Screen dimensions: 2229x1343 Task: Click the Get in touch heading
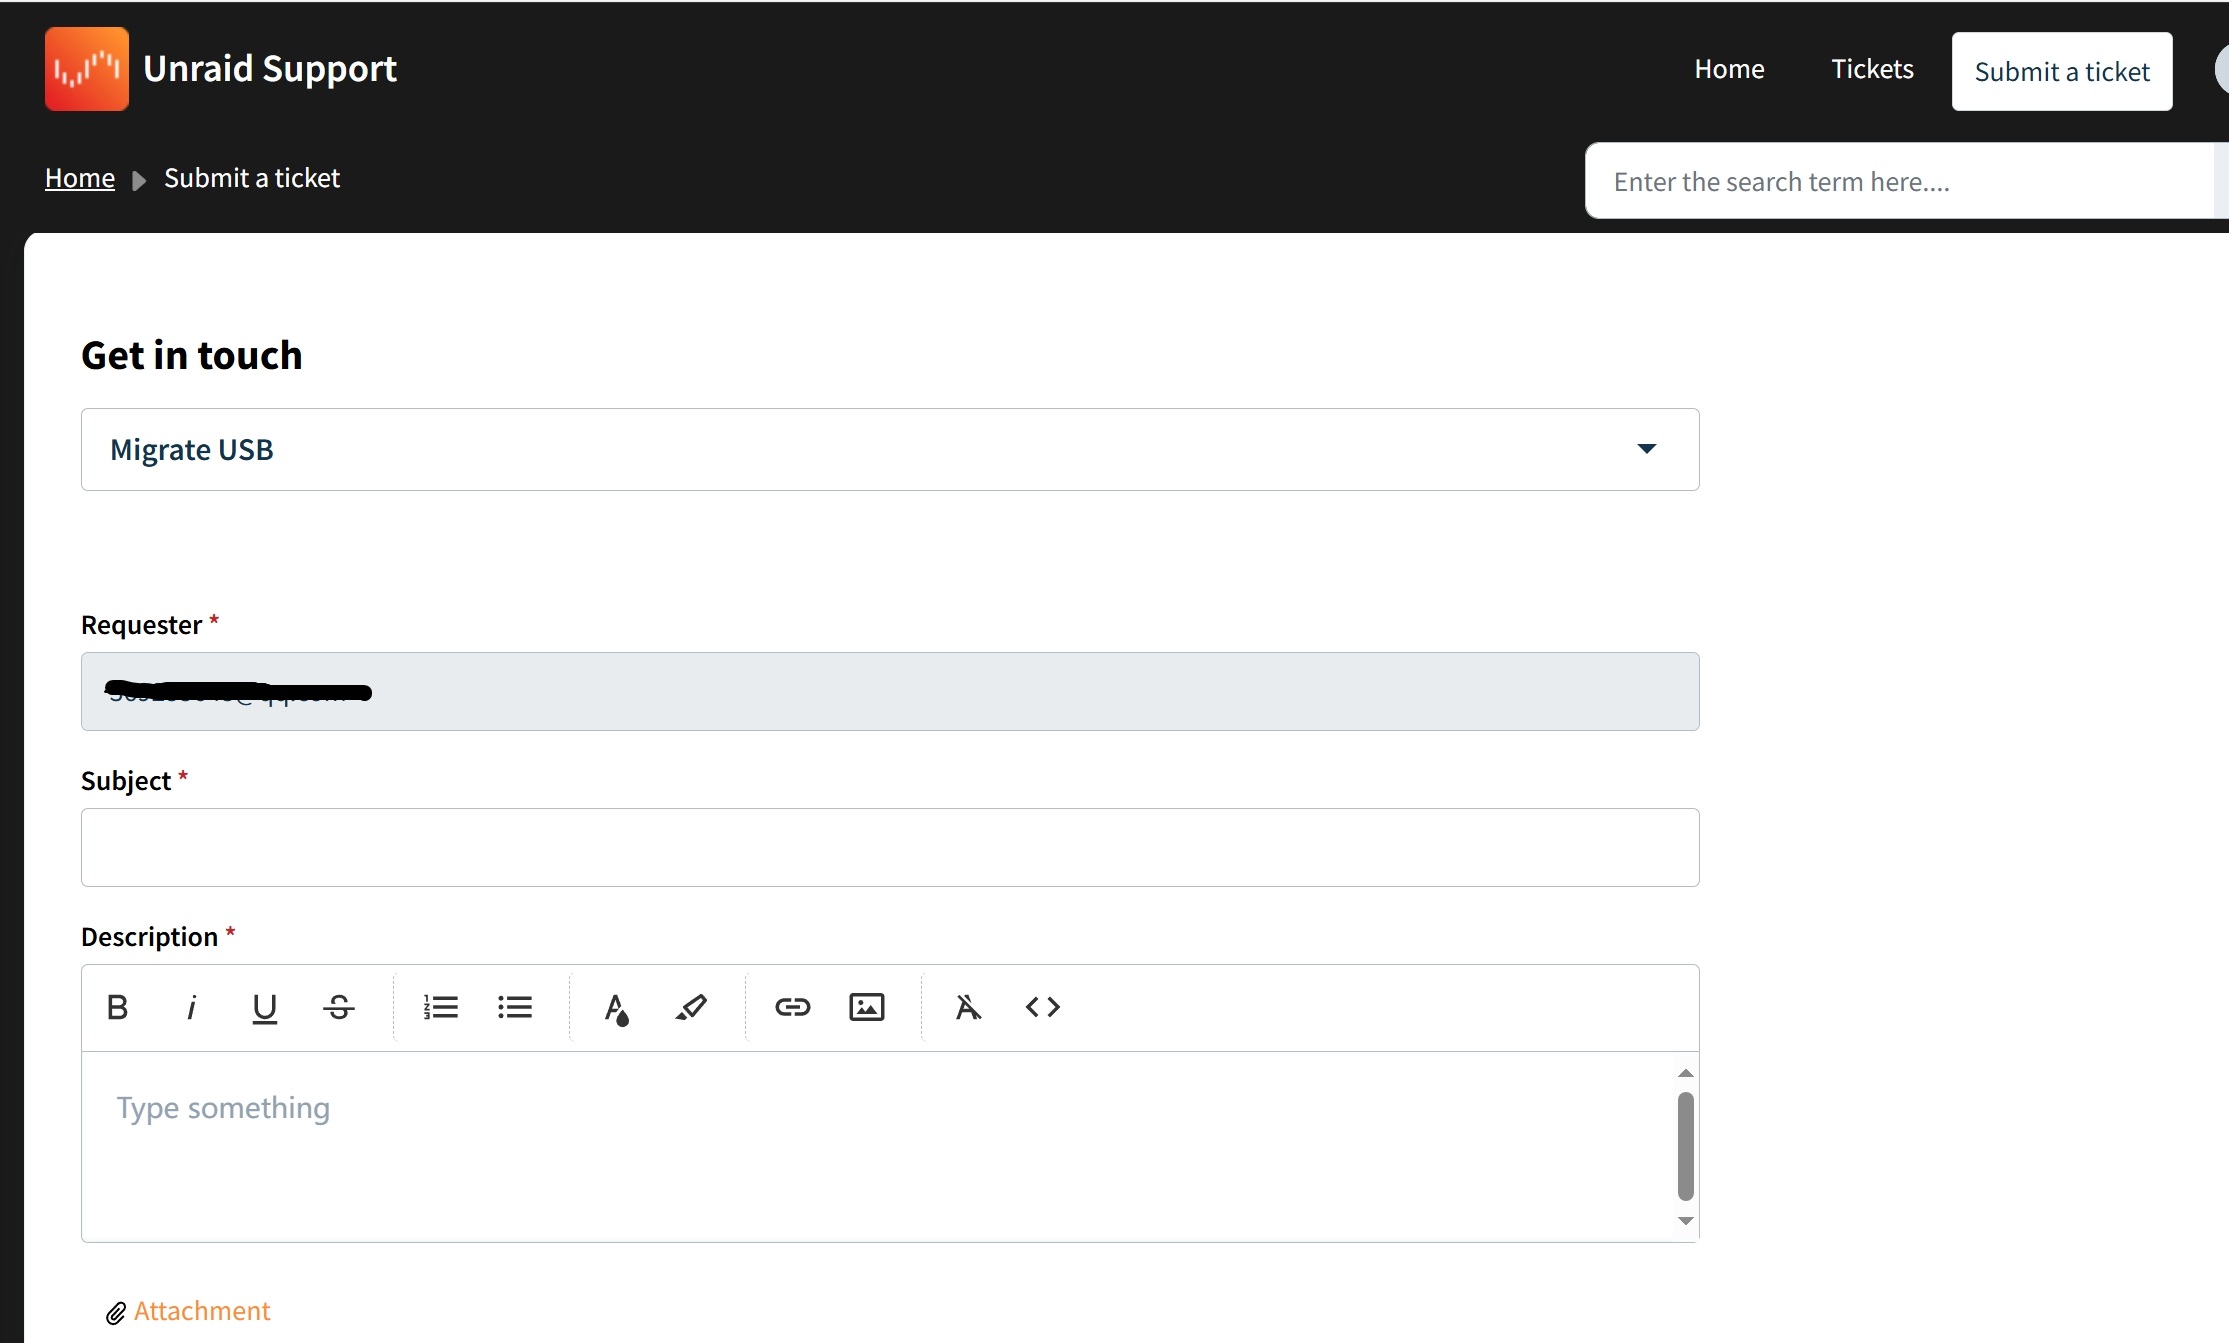[x=192, y=355]
